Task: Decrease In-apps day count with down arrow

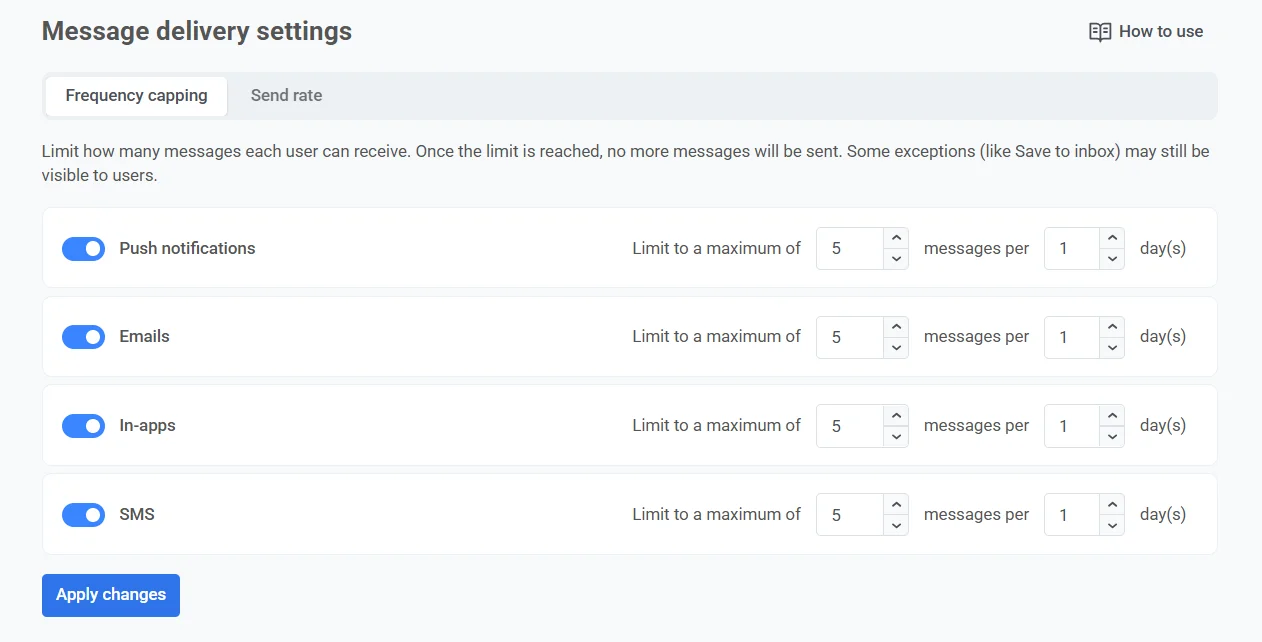Action: [x=1112, y=437]
